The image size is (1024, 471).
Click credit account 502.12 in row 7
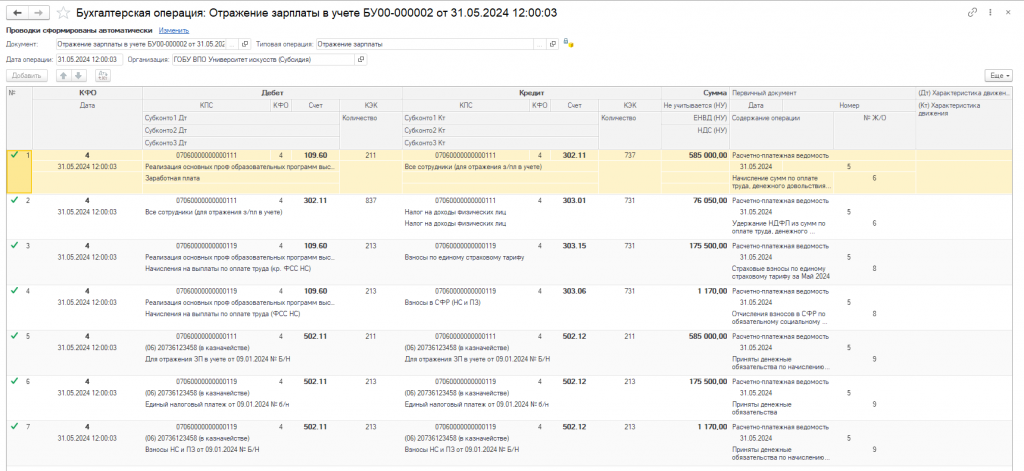click(575, 426)
